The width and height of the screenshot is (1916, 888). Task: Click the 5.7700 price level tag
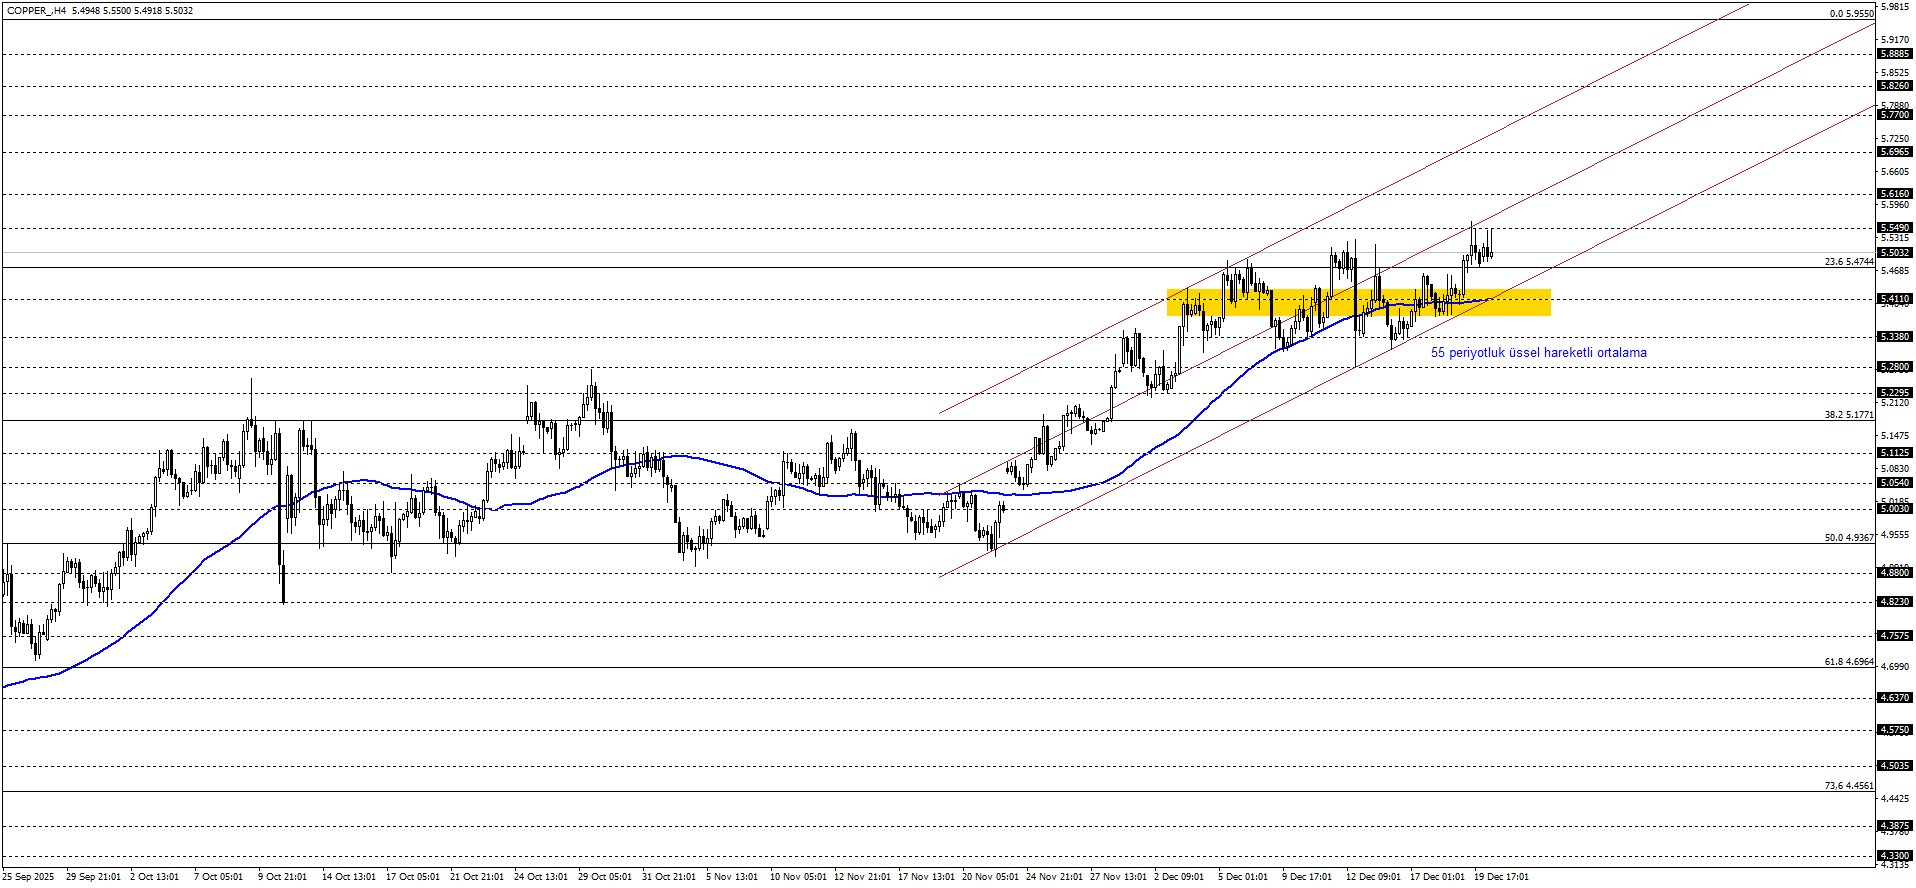[x=1895, y=115]
